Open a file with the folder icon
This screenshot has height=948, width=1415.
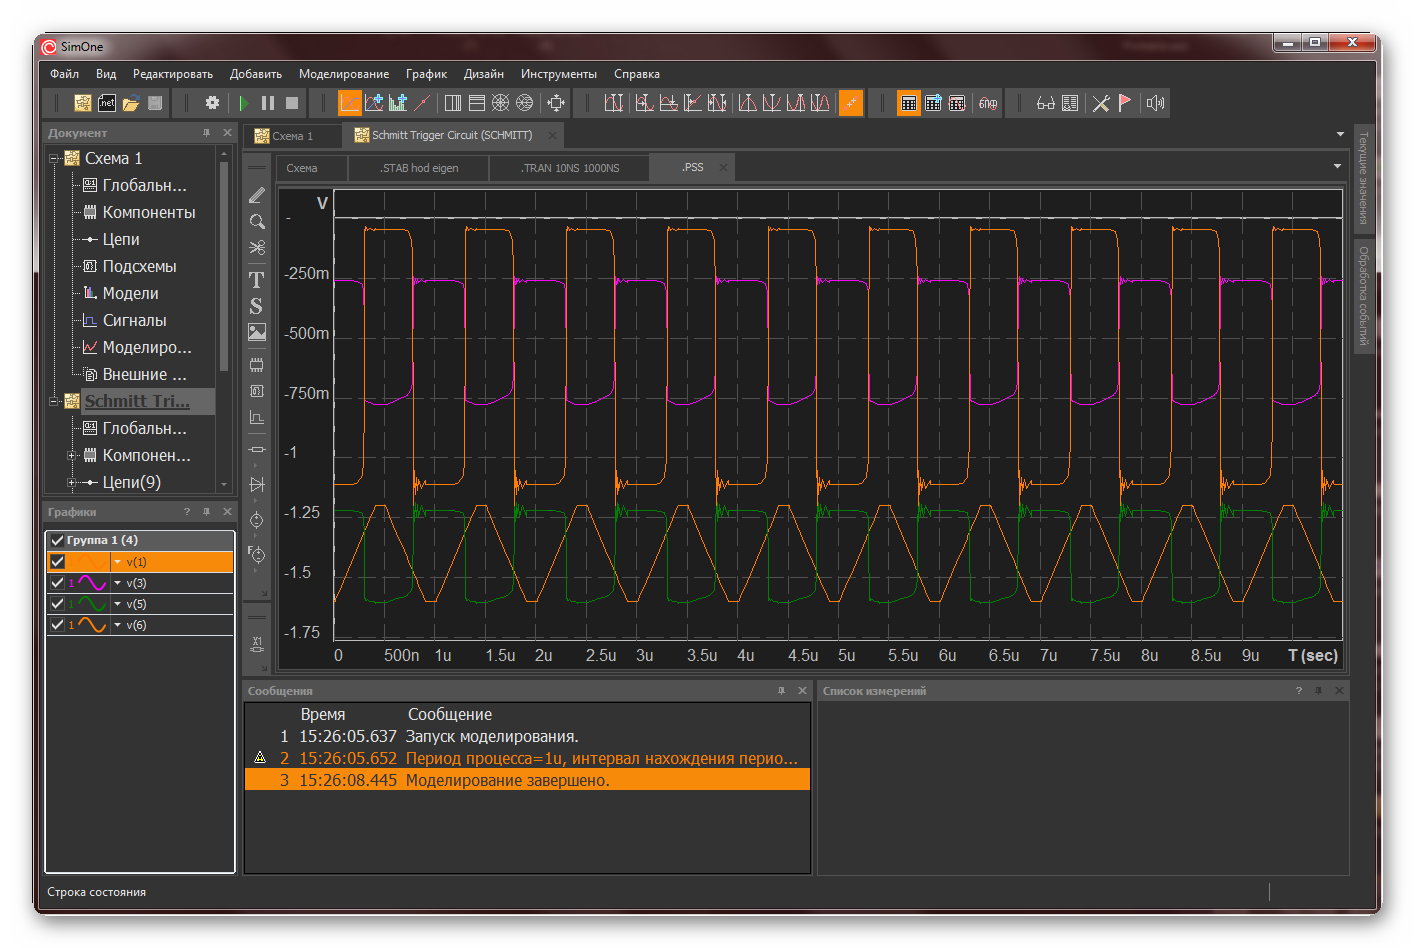click(131, 103)
